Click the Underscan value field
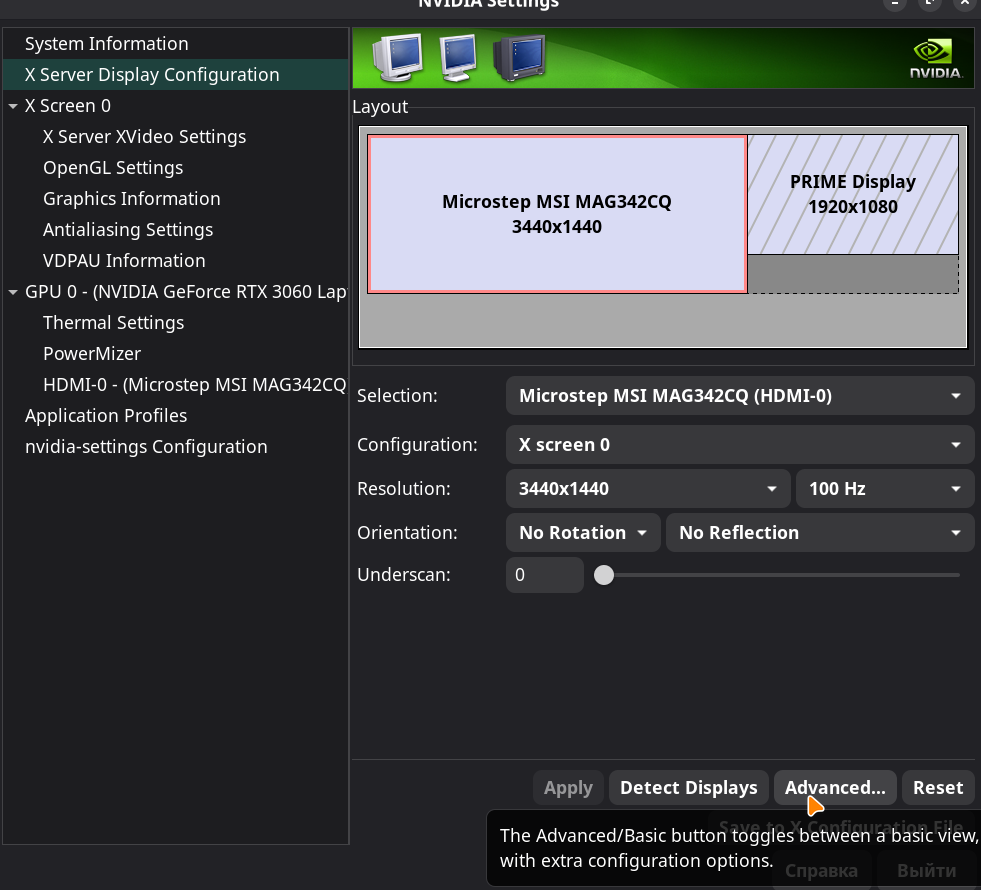This screenshot has height=890, width=981. tap(544, 575)
